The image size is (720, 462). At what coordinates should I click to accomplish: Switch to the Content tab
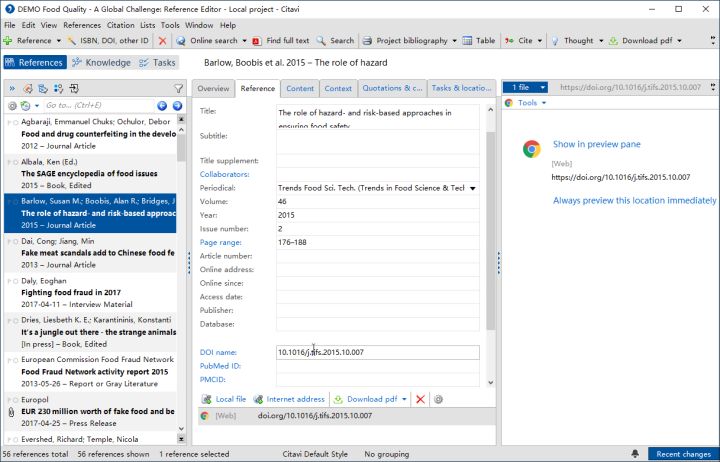300,88
